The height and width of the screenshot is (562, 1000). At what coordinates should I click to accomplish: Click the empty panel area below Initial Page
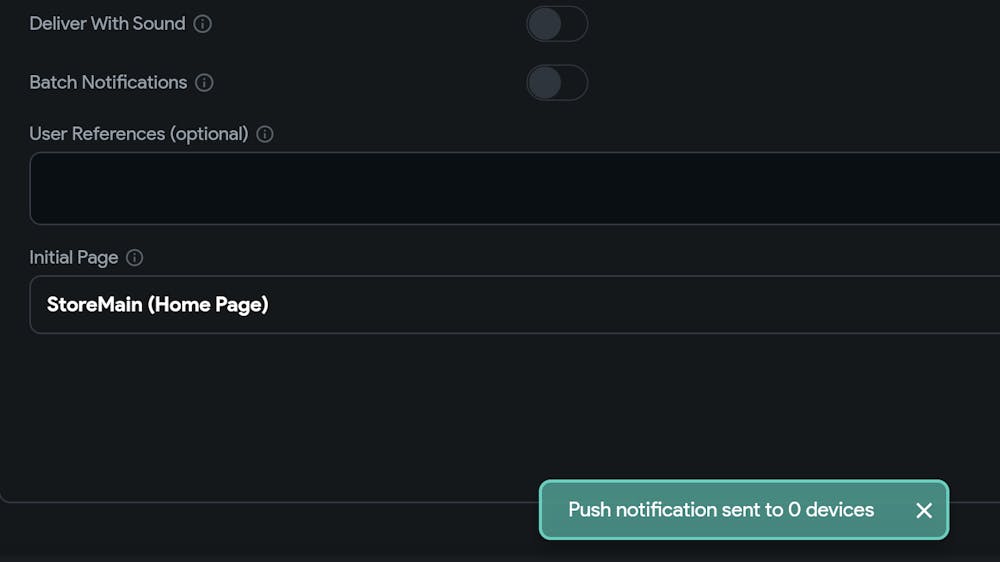(x=300, y=420)
